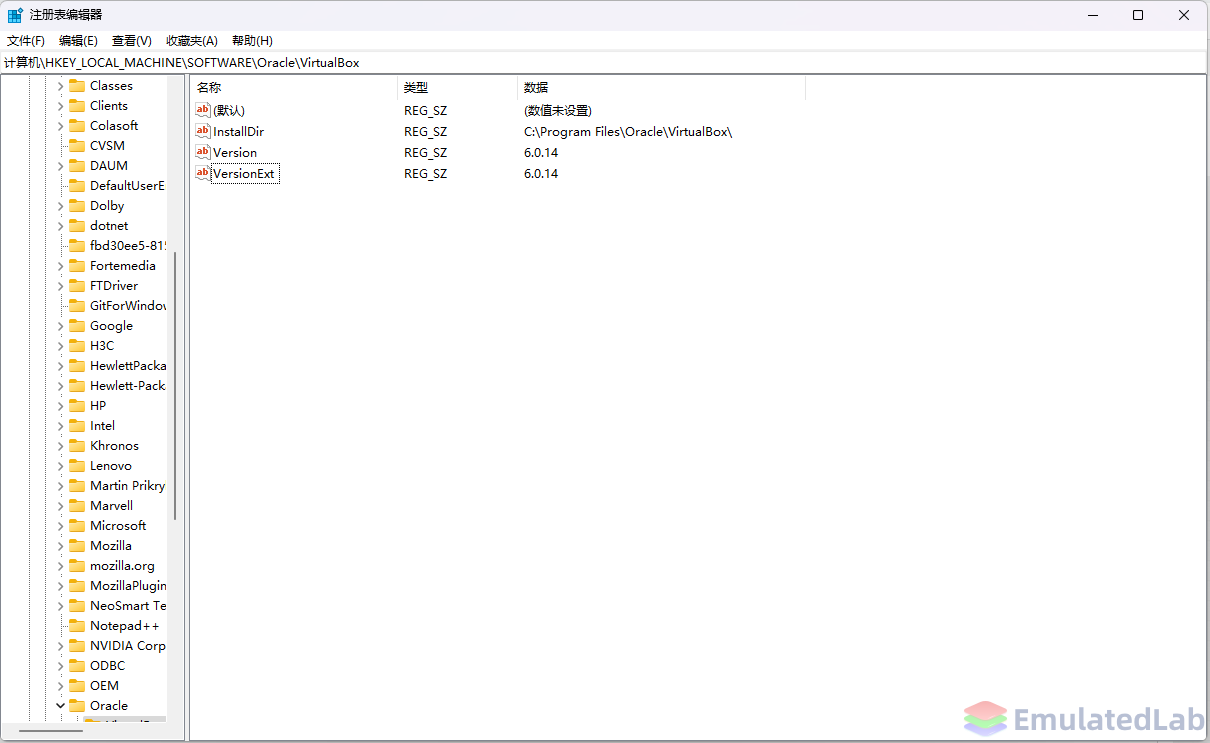
Task: Click the Notepad++ key folder icon
Action: [77, 626]
